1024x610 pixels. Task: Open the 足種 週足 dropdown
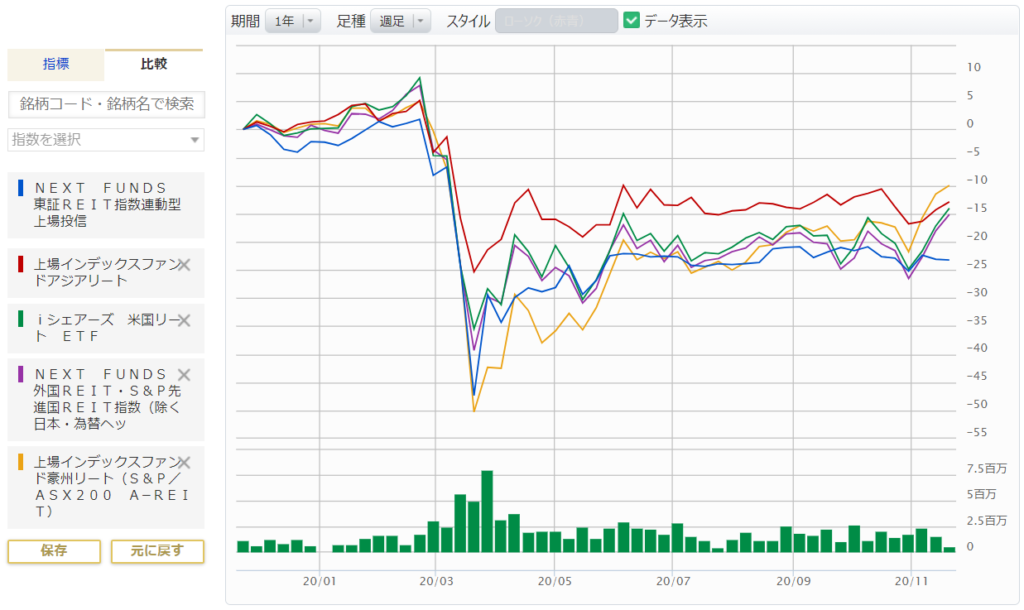(400, 21)
